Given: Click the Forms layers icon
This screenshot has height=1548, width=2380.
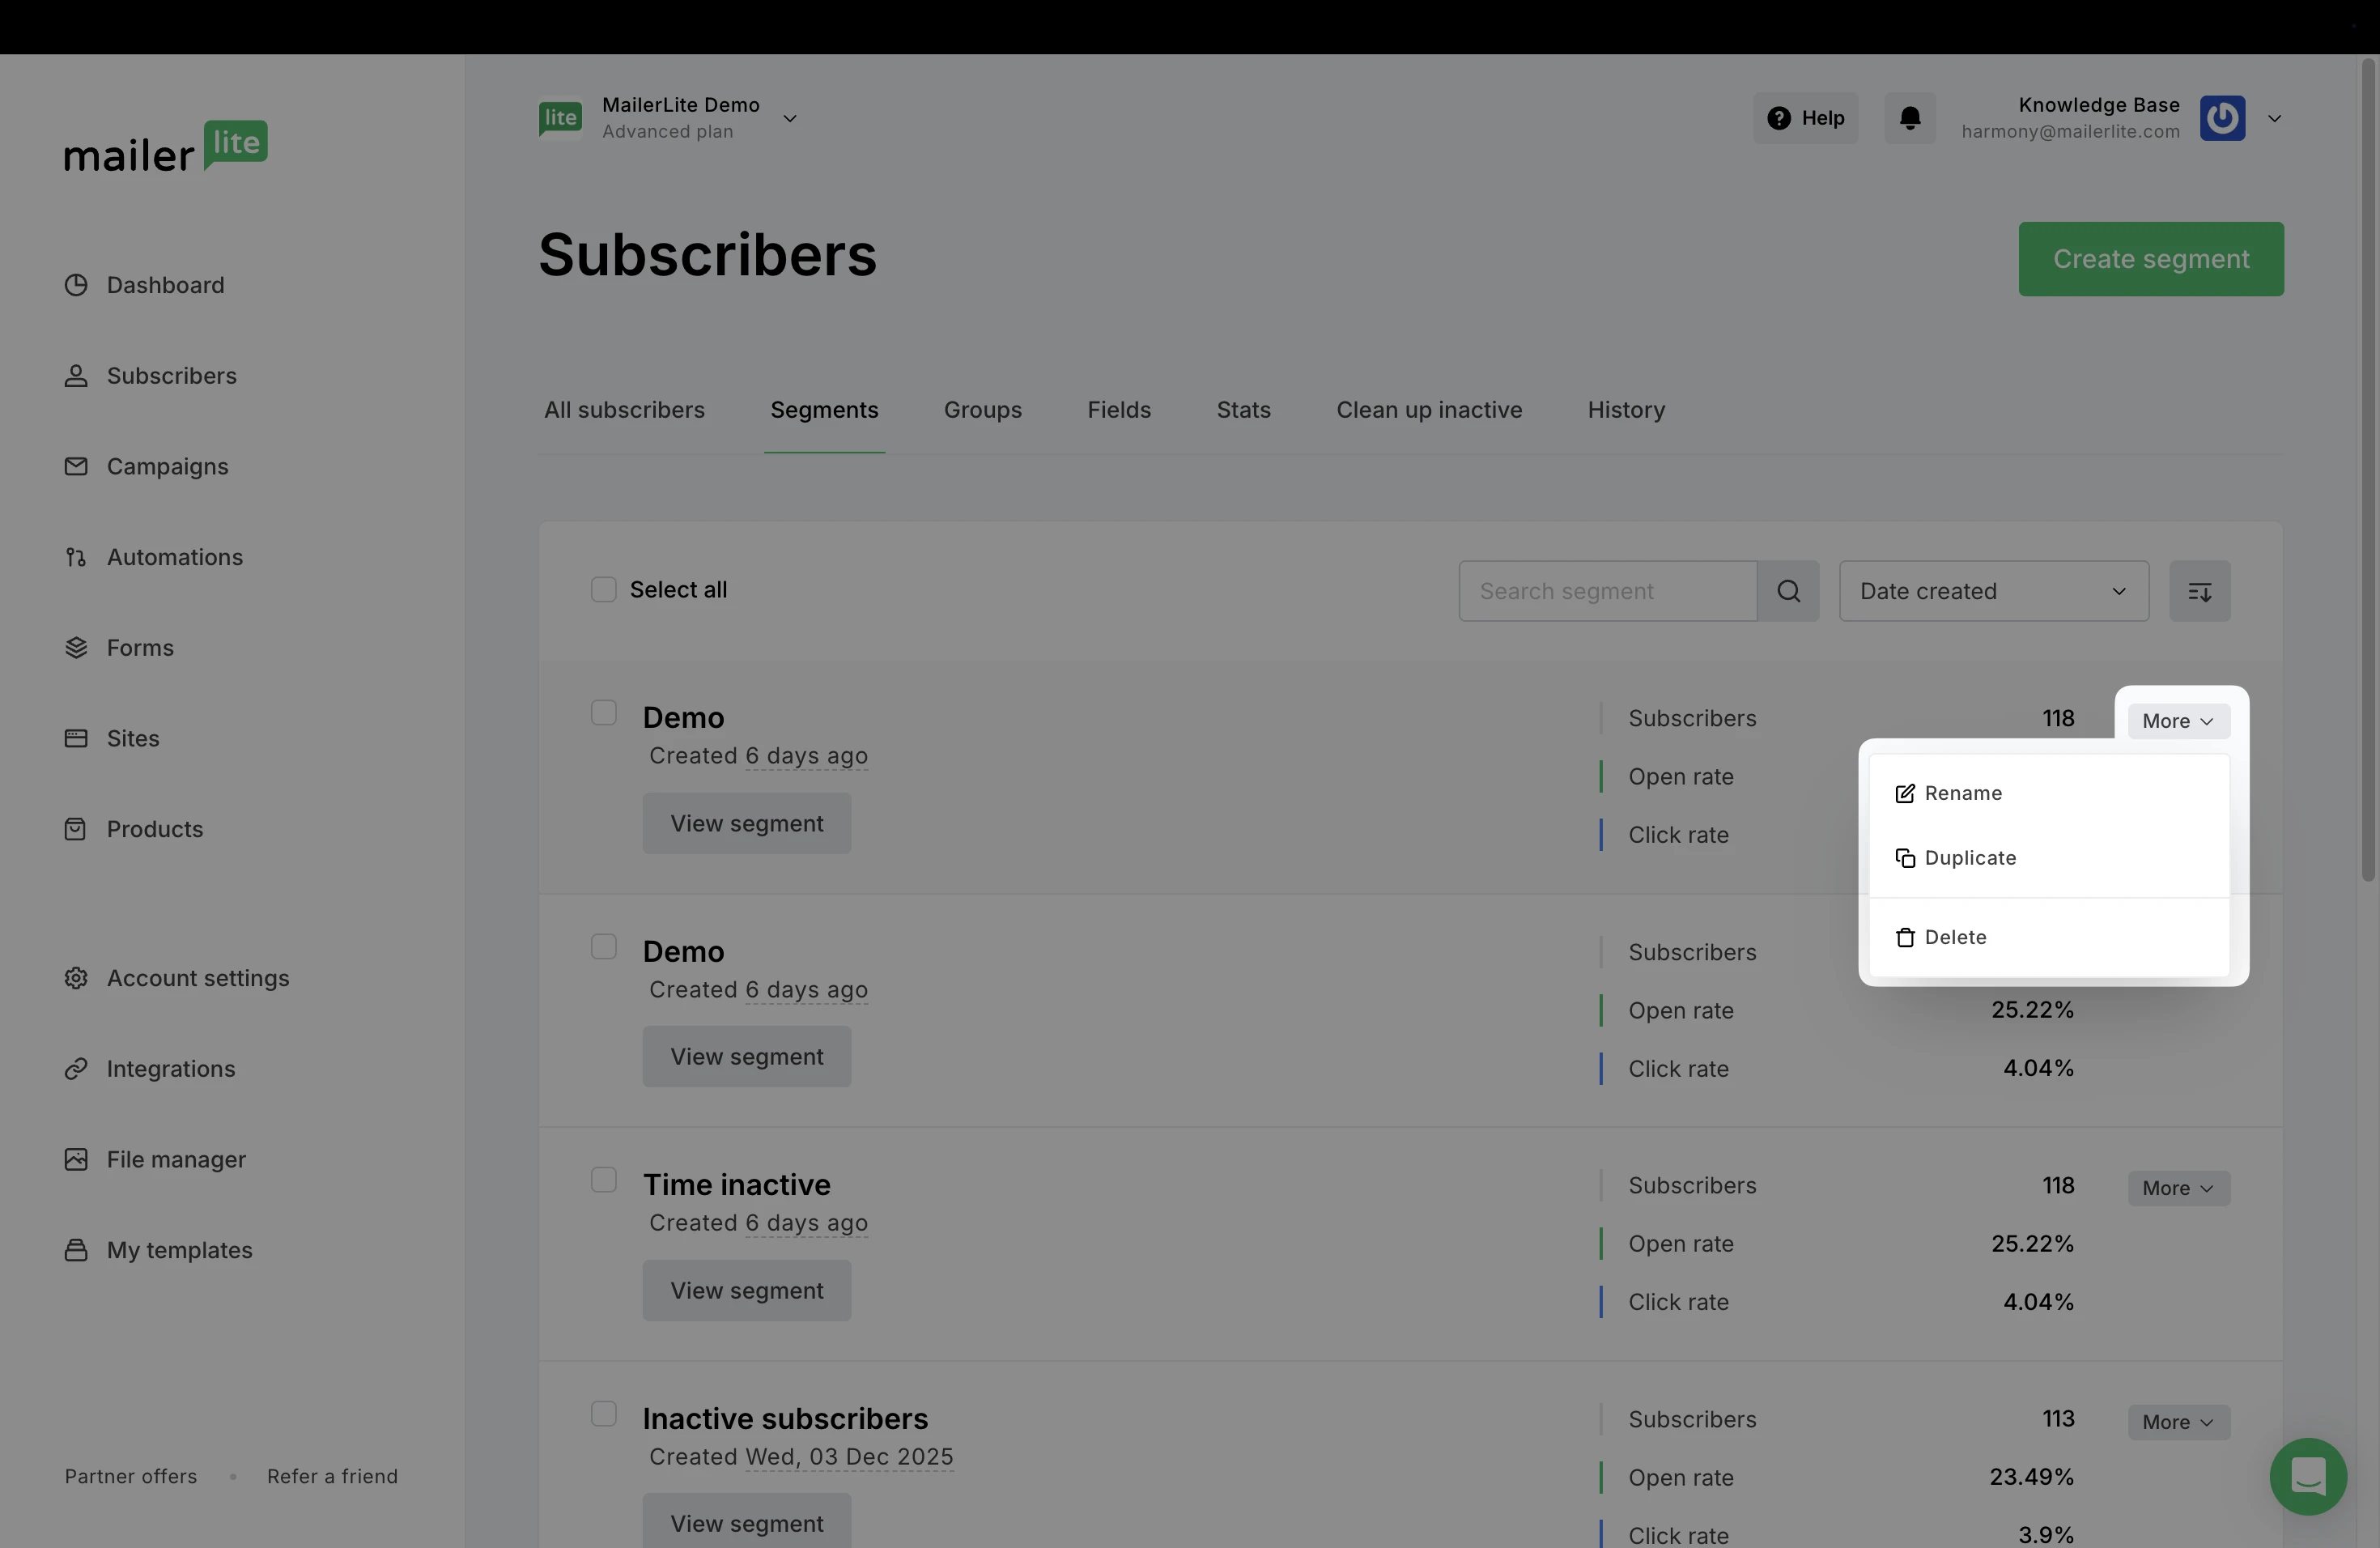Looking at the screenshot, I should point(76,648).
